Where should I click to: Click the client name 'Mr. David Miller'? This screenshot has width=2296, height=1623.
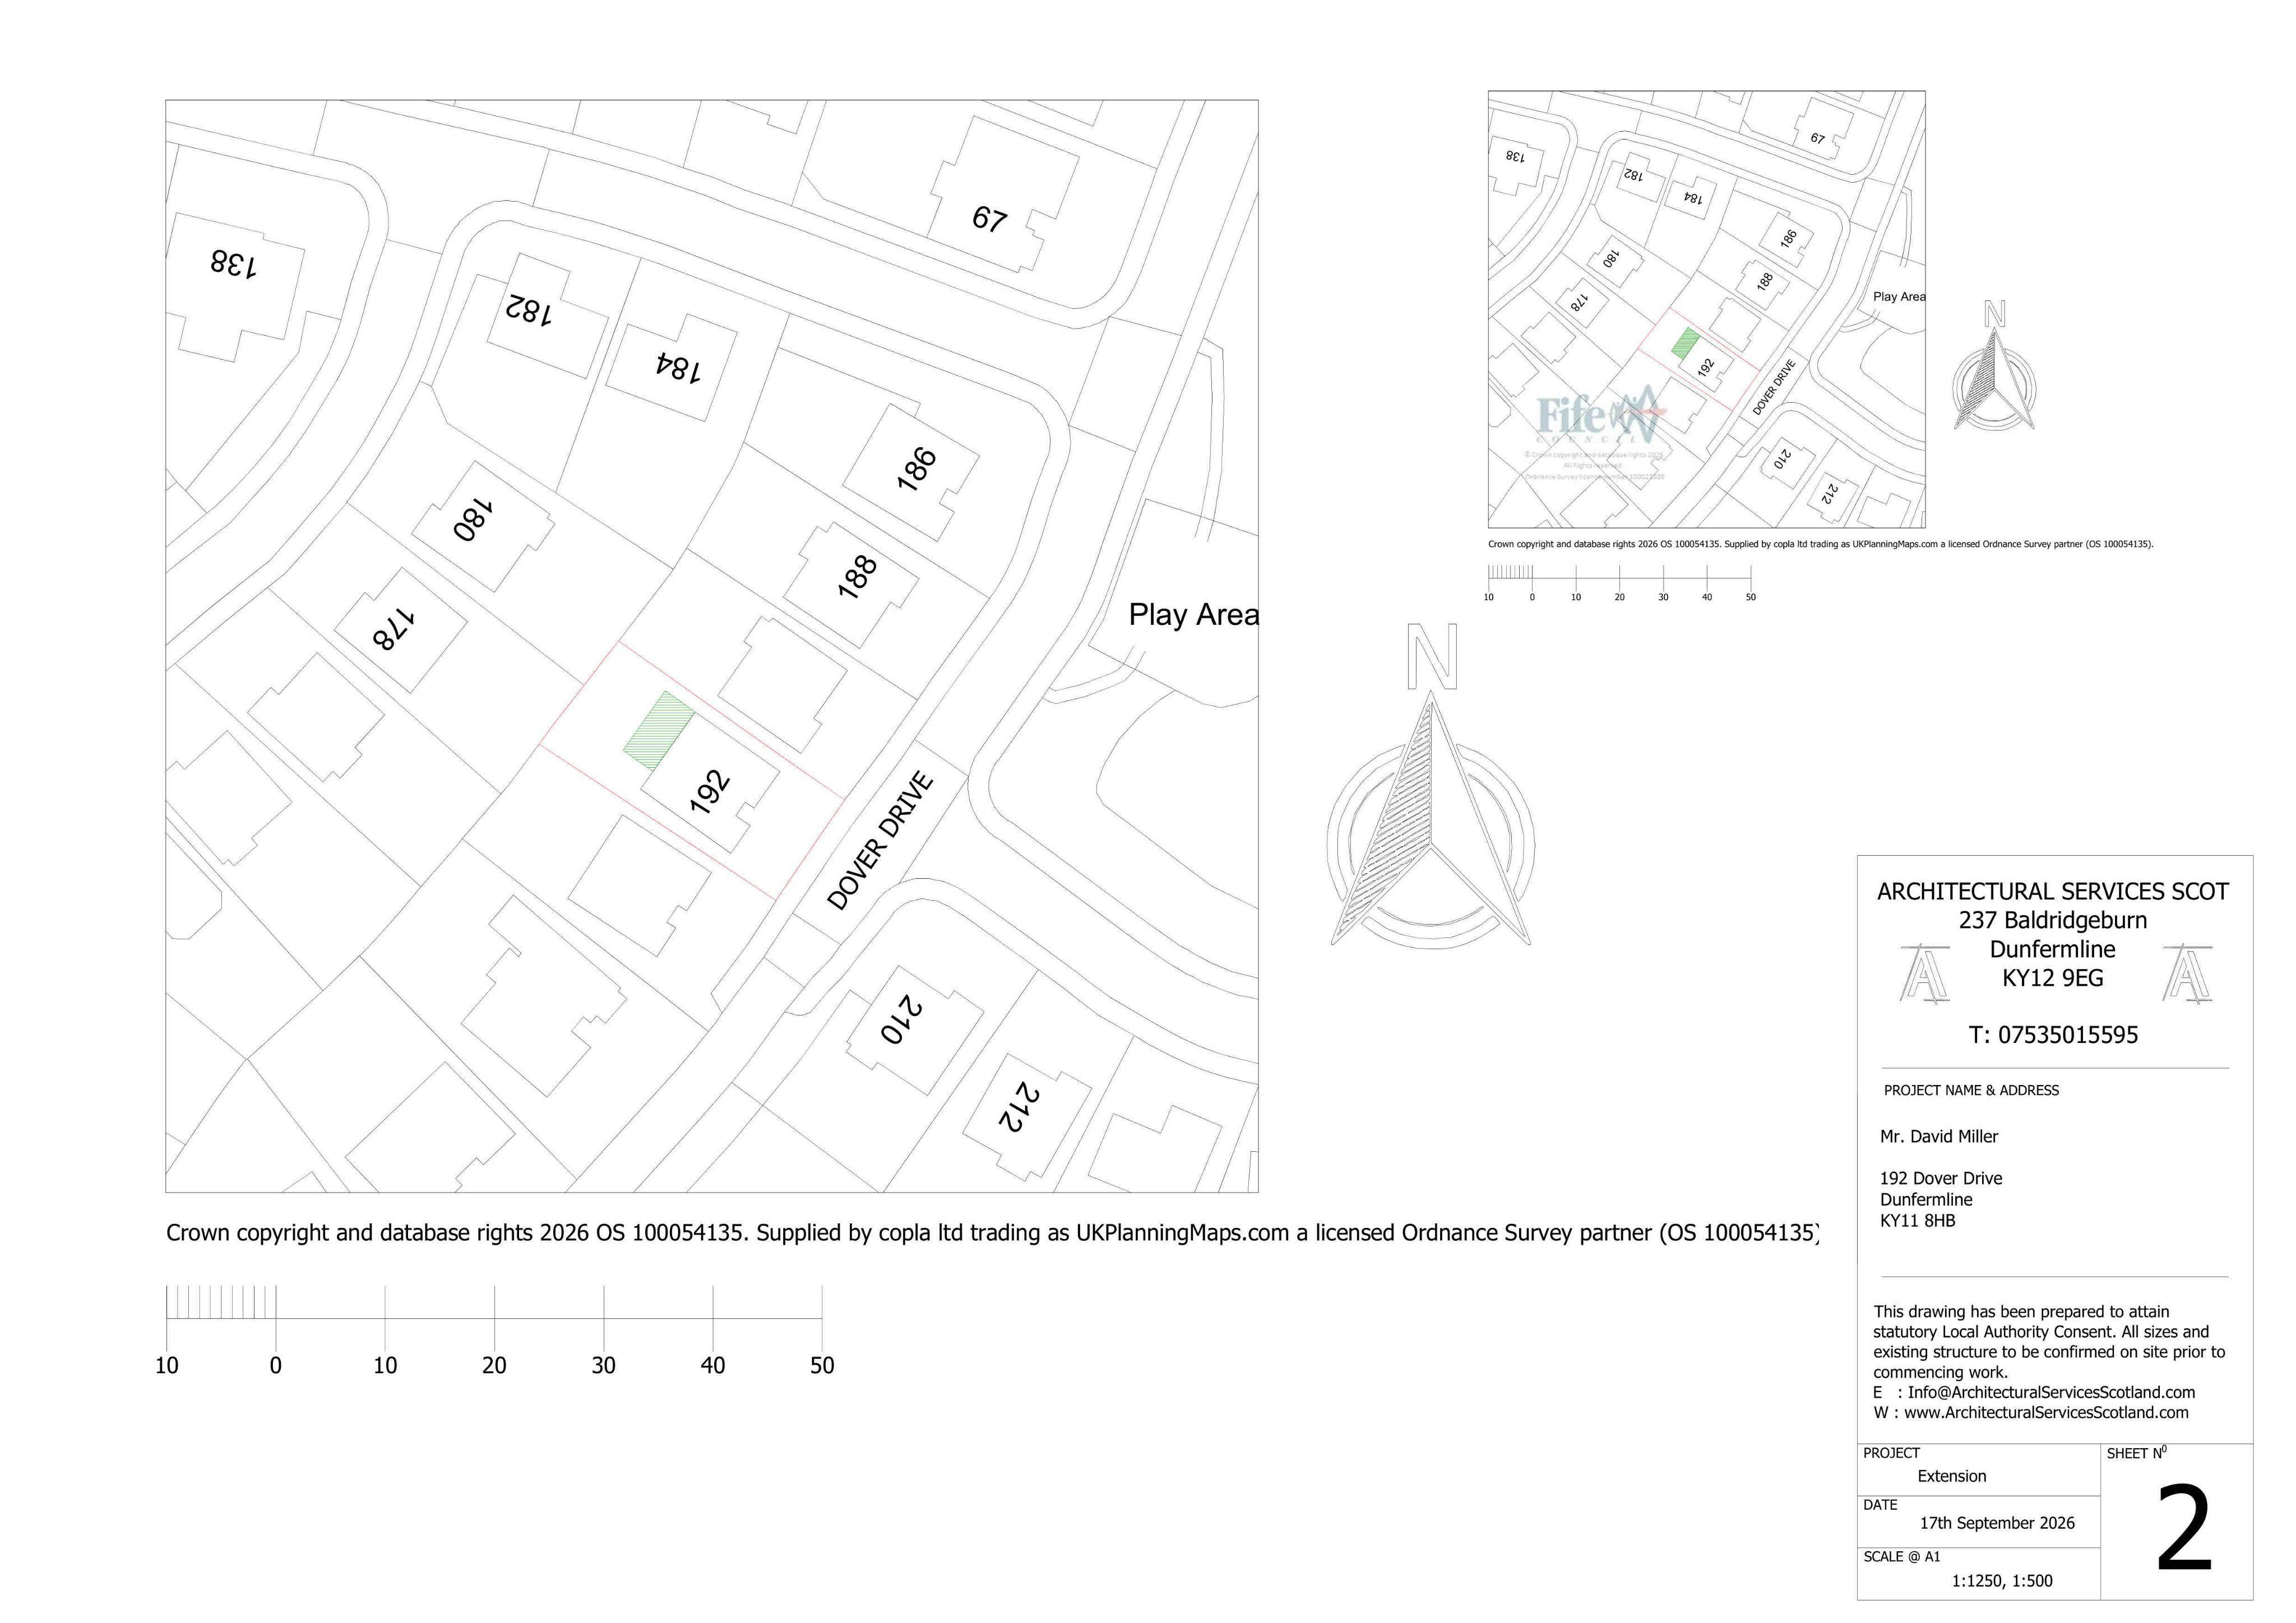[x=1939, y=1136]
